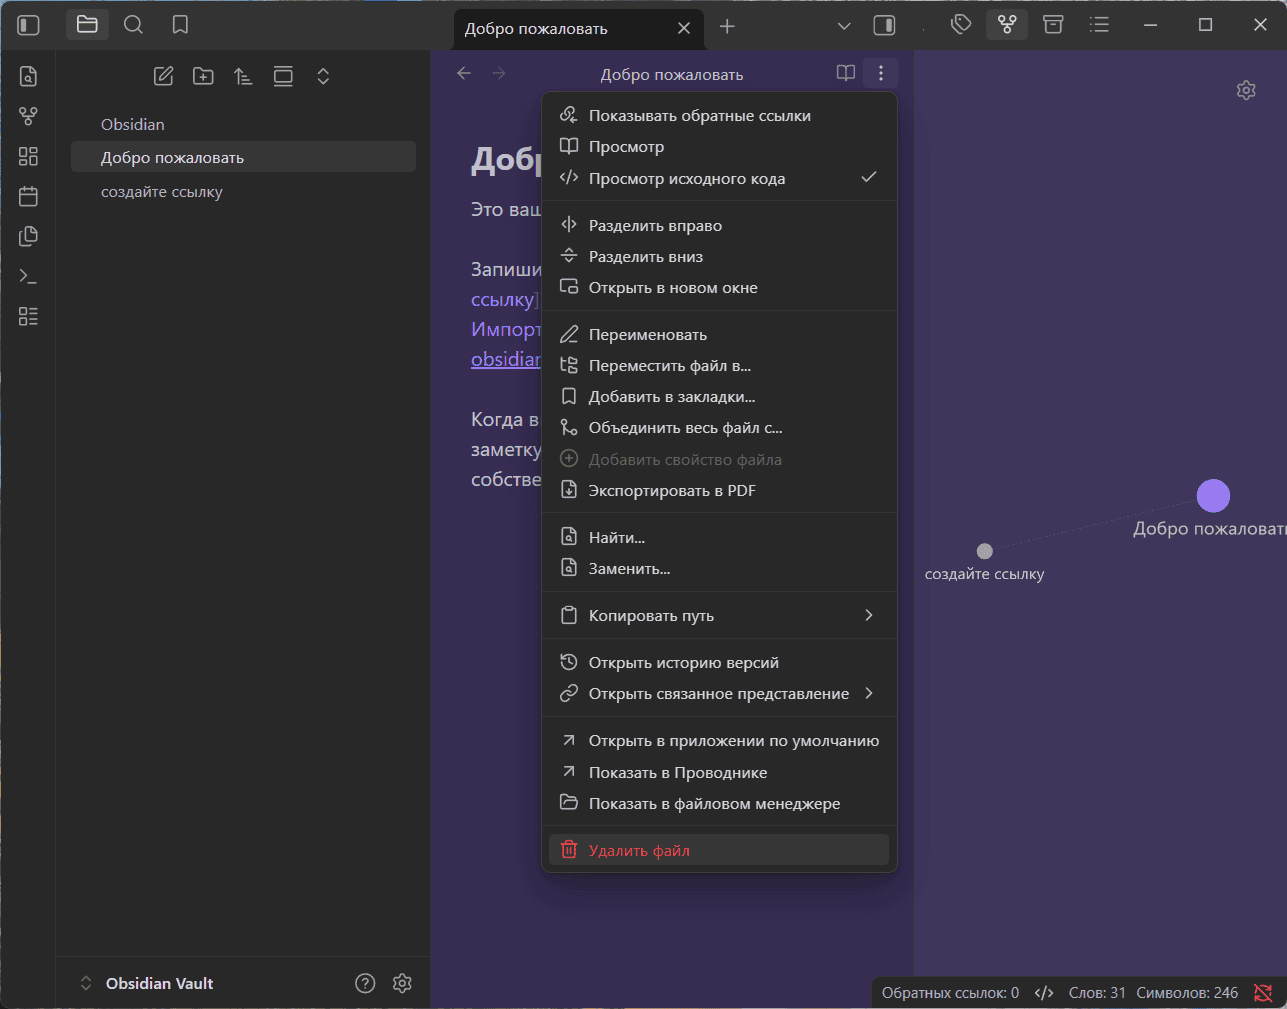Toggle Просмотр исходного кода checkmark item
This screenshot has width=1287, height=1009.
tap(719, 178)
